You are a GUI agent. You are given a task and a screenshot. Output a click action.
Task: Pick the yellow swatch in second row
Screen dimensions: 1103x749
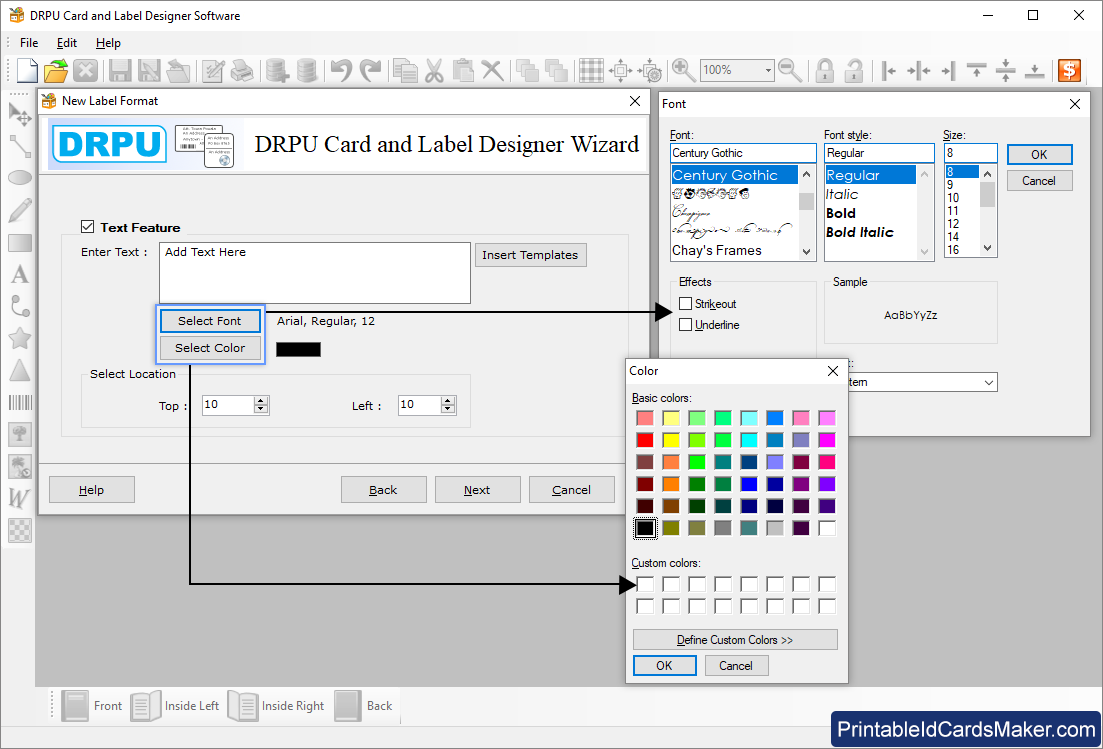tap(670, 440)
